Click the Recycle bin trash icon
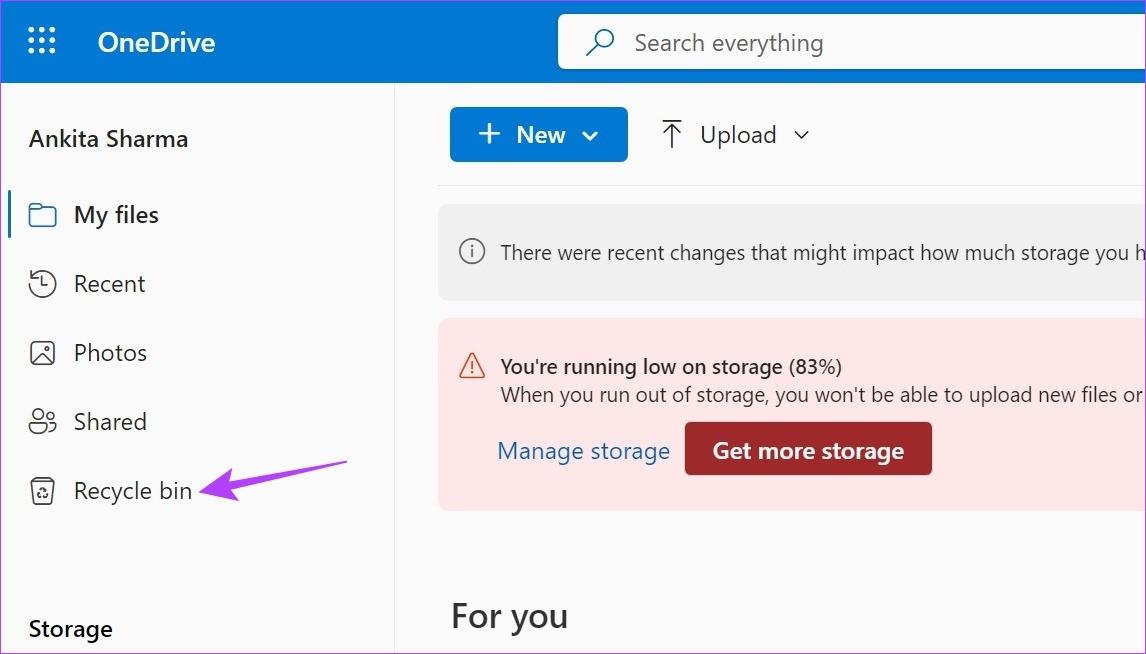The width and height of the screenshot is (1146, 654). click(41, 490)
